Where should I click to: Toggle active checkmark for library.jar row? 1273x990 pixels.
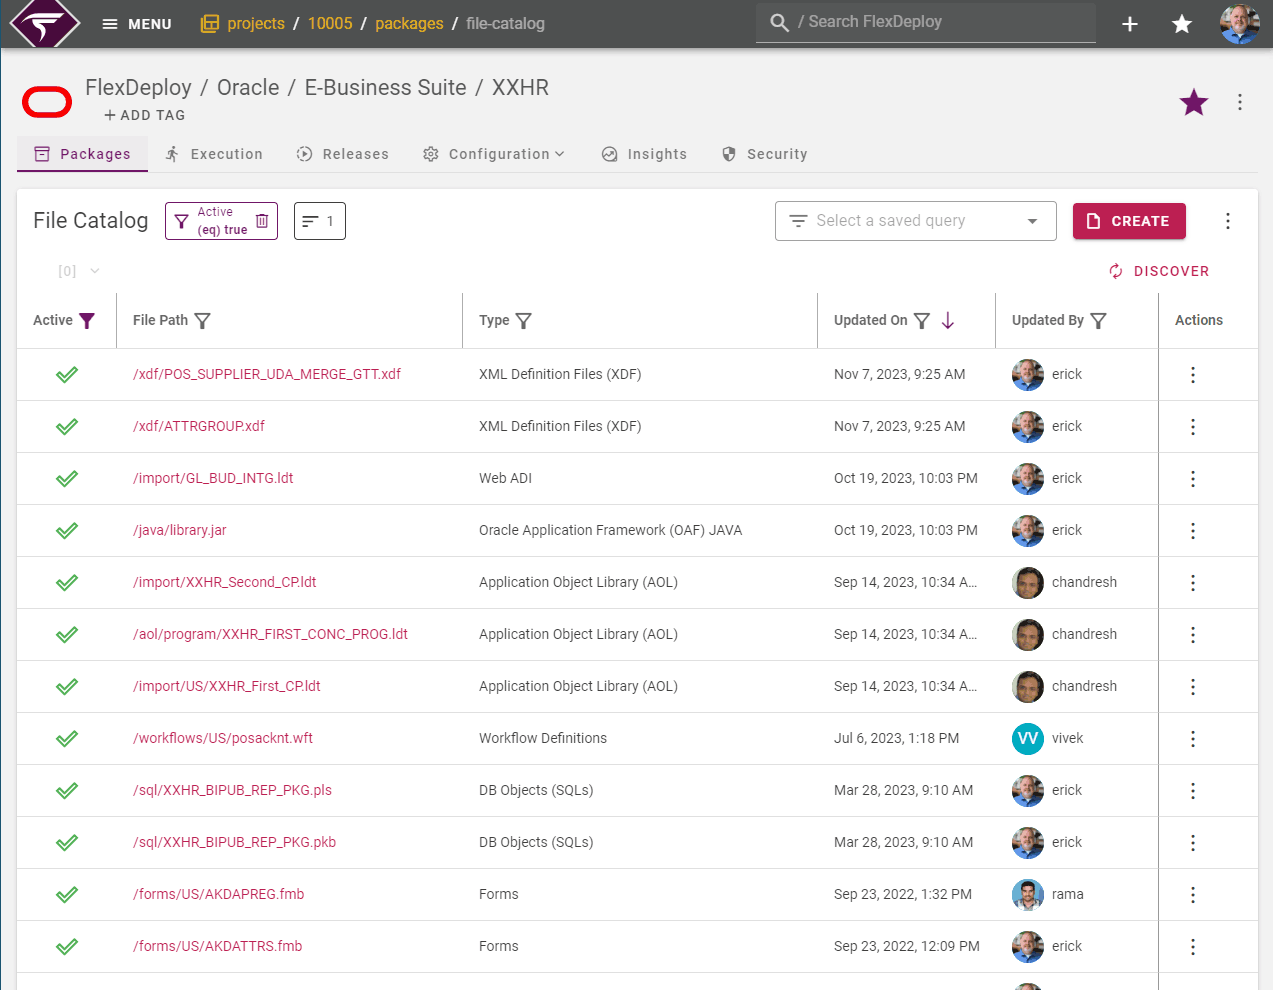point(67,531)
